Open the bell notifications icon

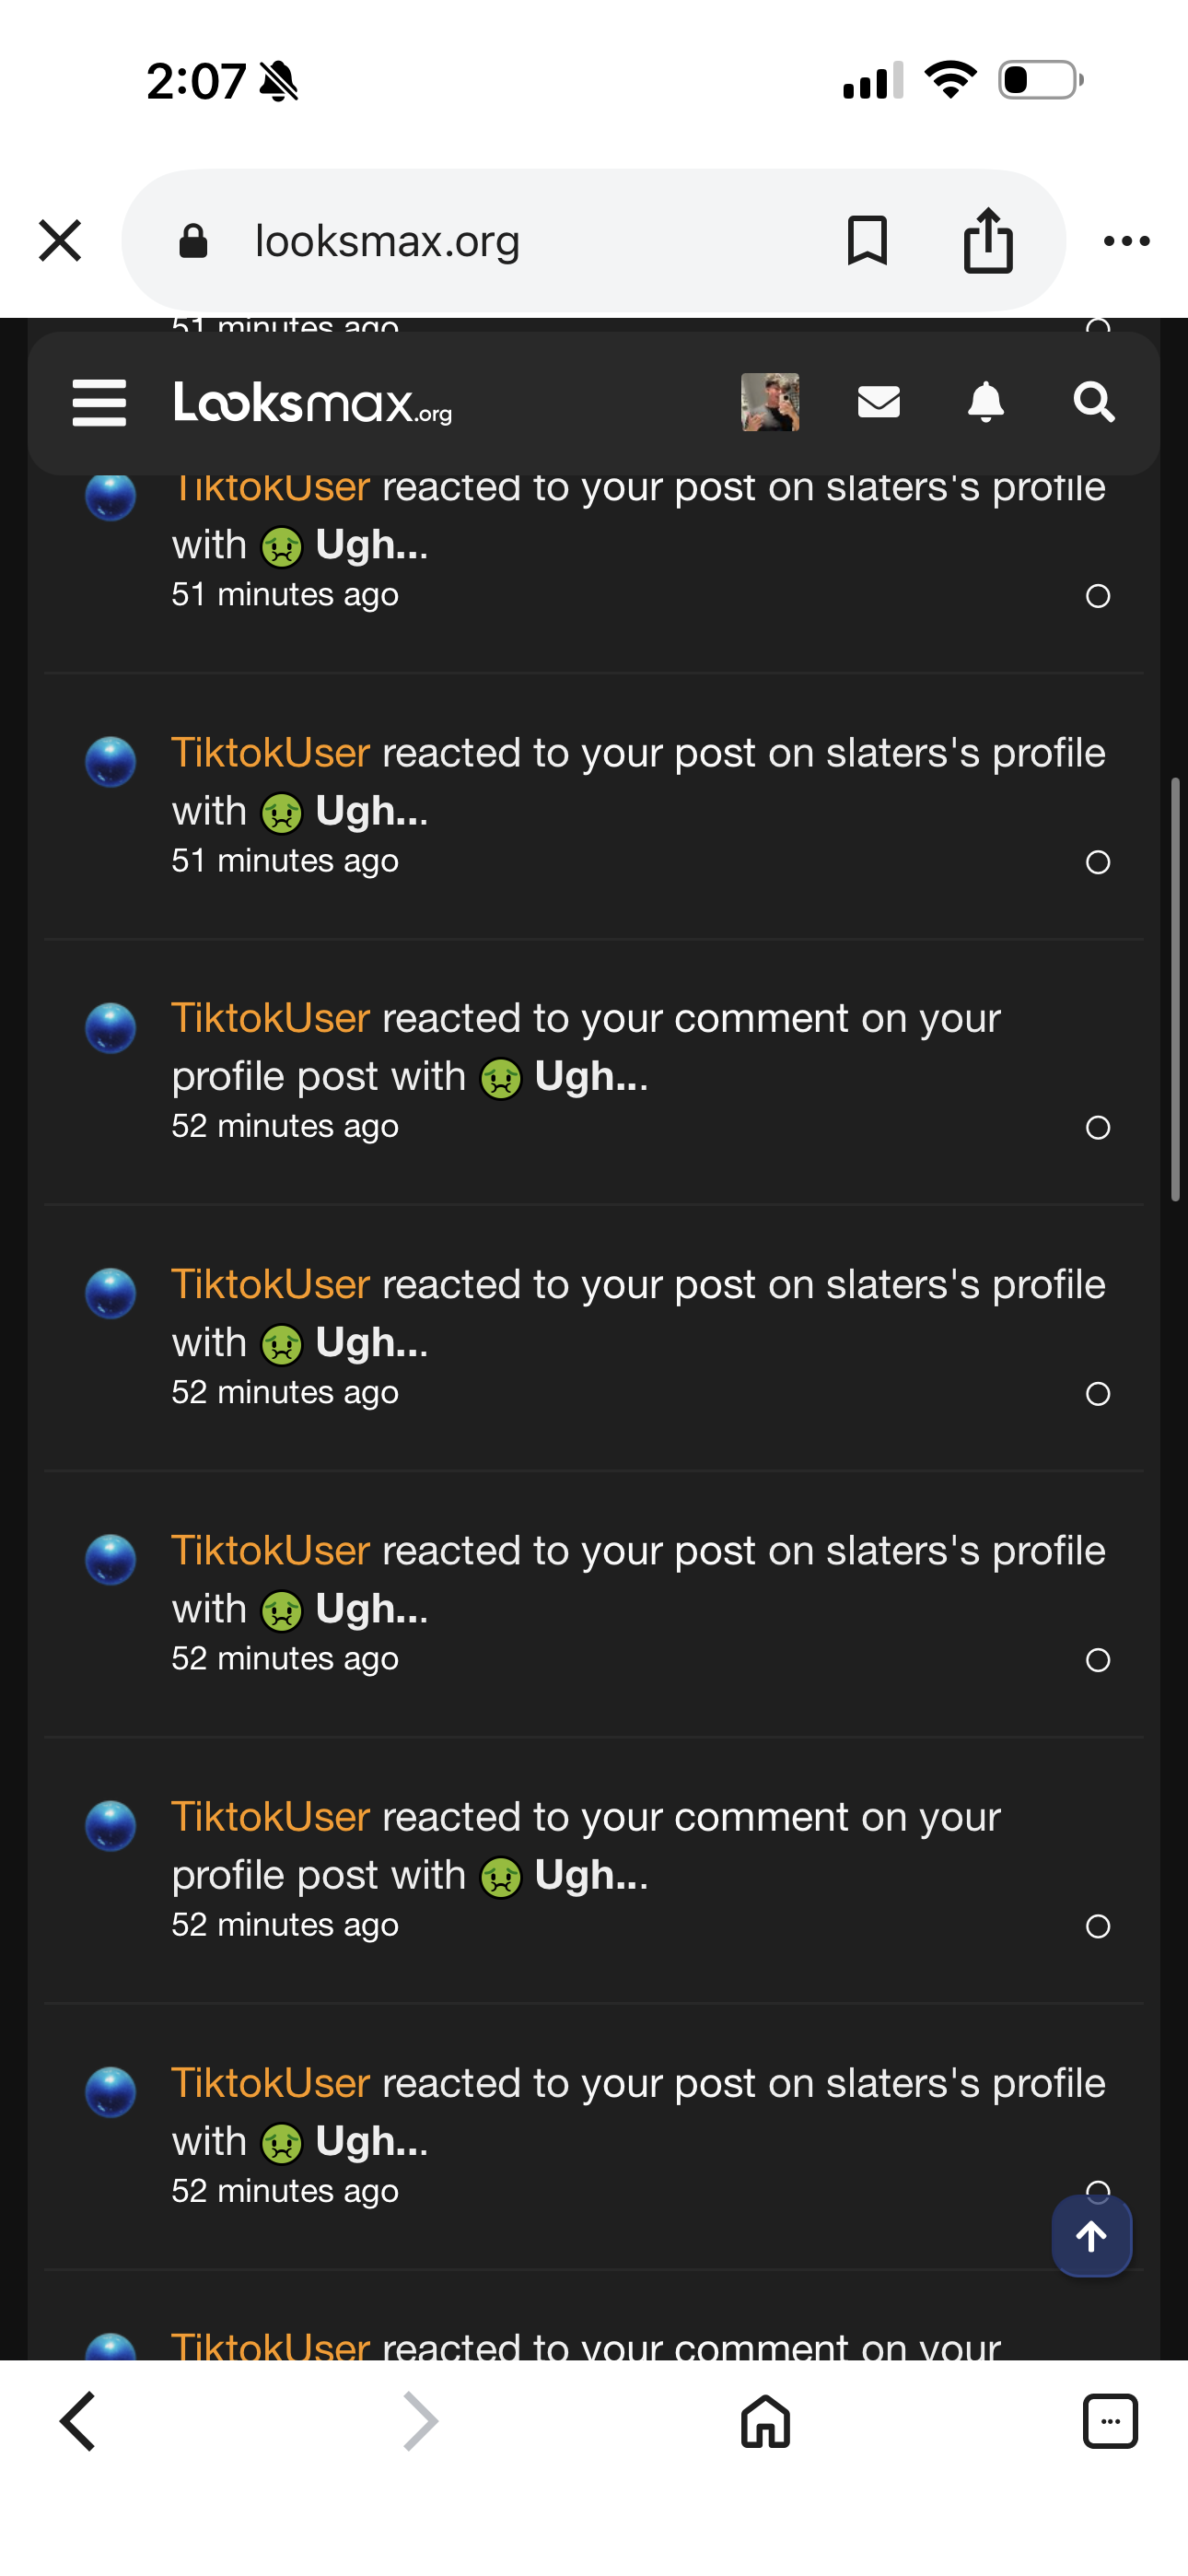click(x=985, y=402)
